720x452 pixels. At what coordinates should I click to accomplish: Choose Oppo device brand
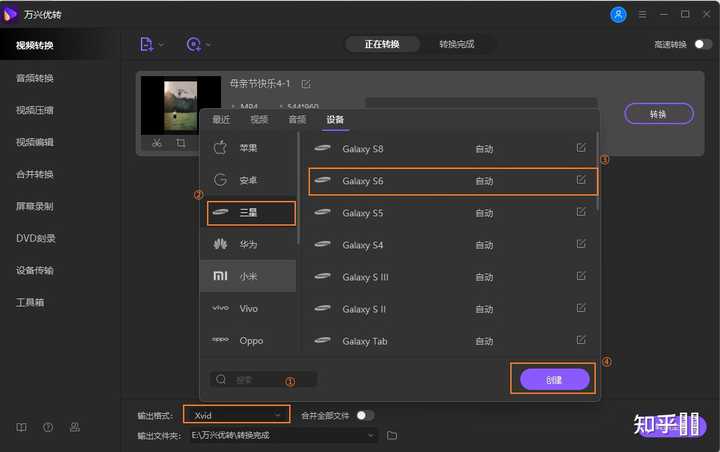tap(248, 341)
